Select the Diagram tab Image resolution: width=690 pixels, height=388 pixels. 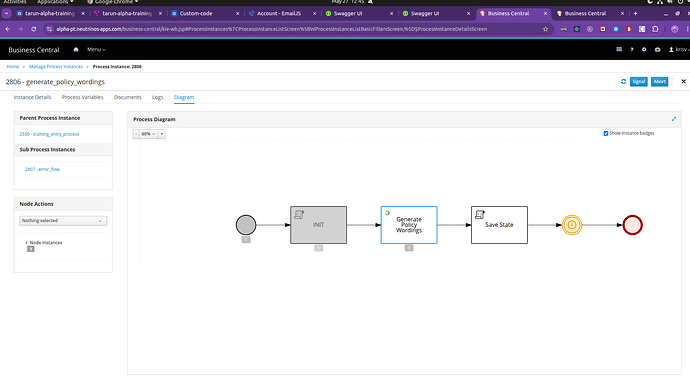[184, 97]
